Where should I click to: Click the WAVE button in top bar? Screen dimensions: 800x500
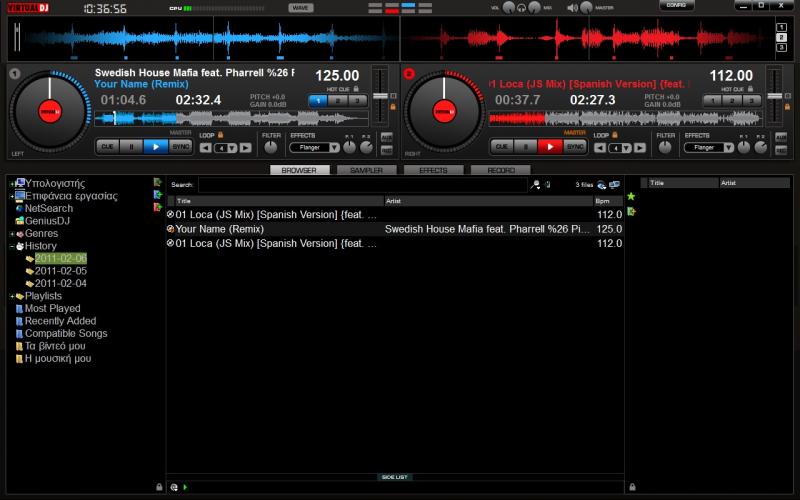coord(301,8)
